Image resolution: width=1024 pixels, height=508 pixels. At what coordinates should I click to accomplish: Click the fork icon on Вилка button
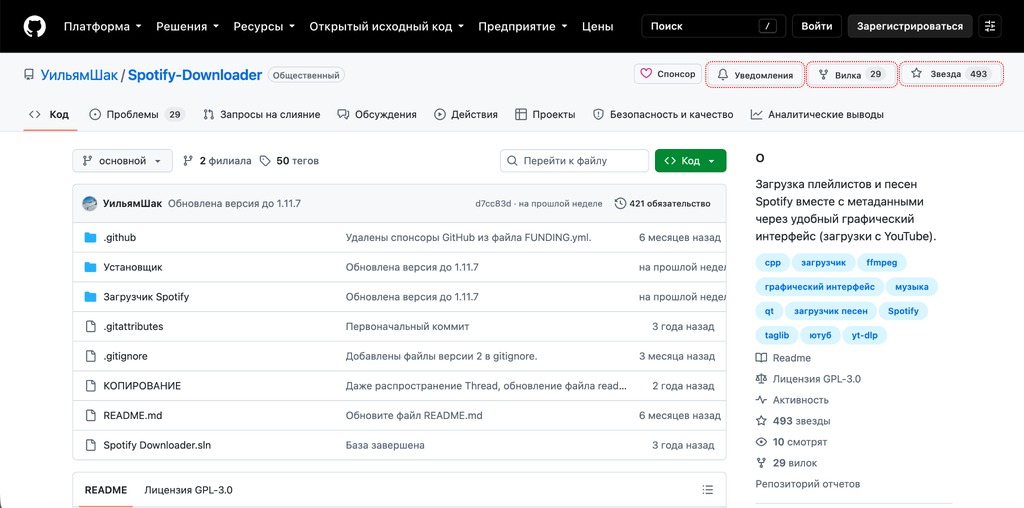[x=824, y=74]
